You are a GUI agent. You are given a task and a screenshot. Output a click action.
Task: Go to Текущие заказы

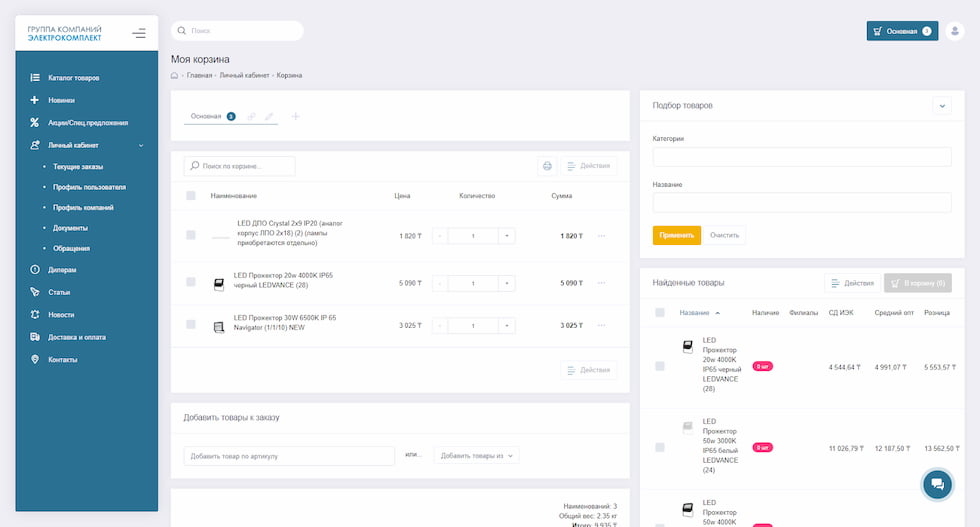point(78,167)
